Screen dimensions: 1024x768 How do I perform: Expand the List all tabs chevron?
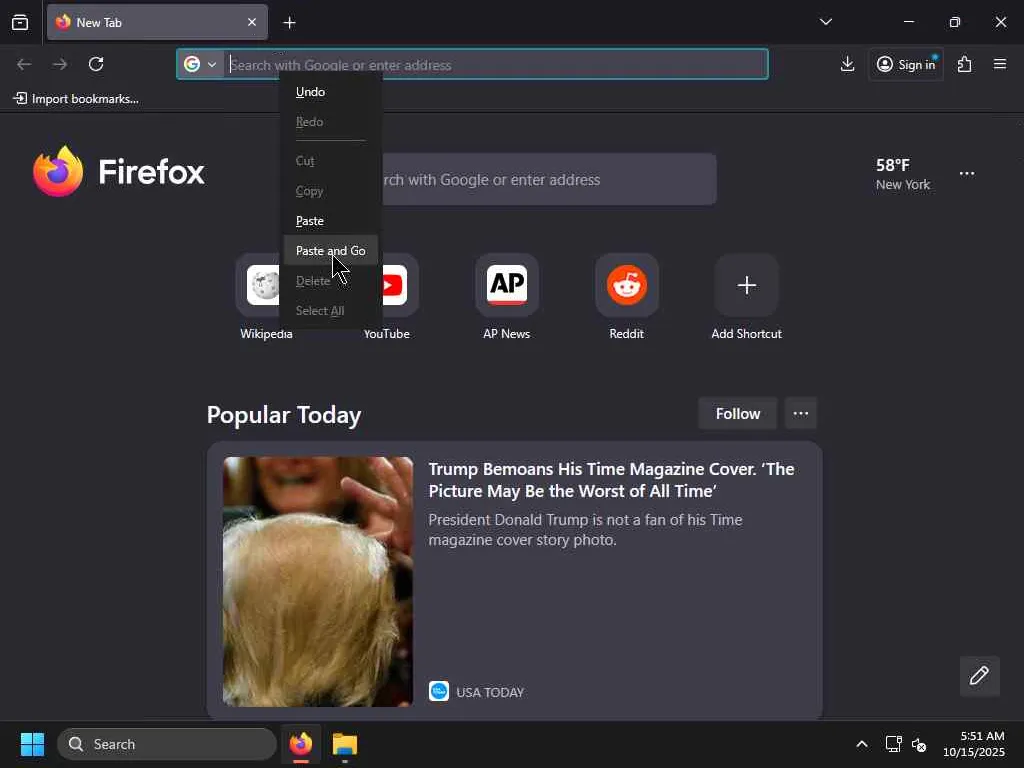click(x=825, y=22)
